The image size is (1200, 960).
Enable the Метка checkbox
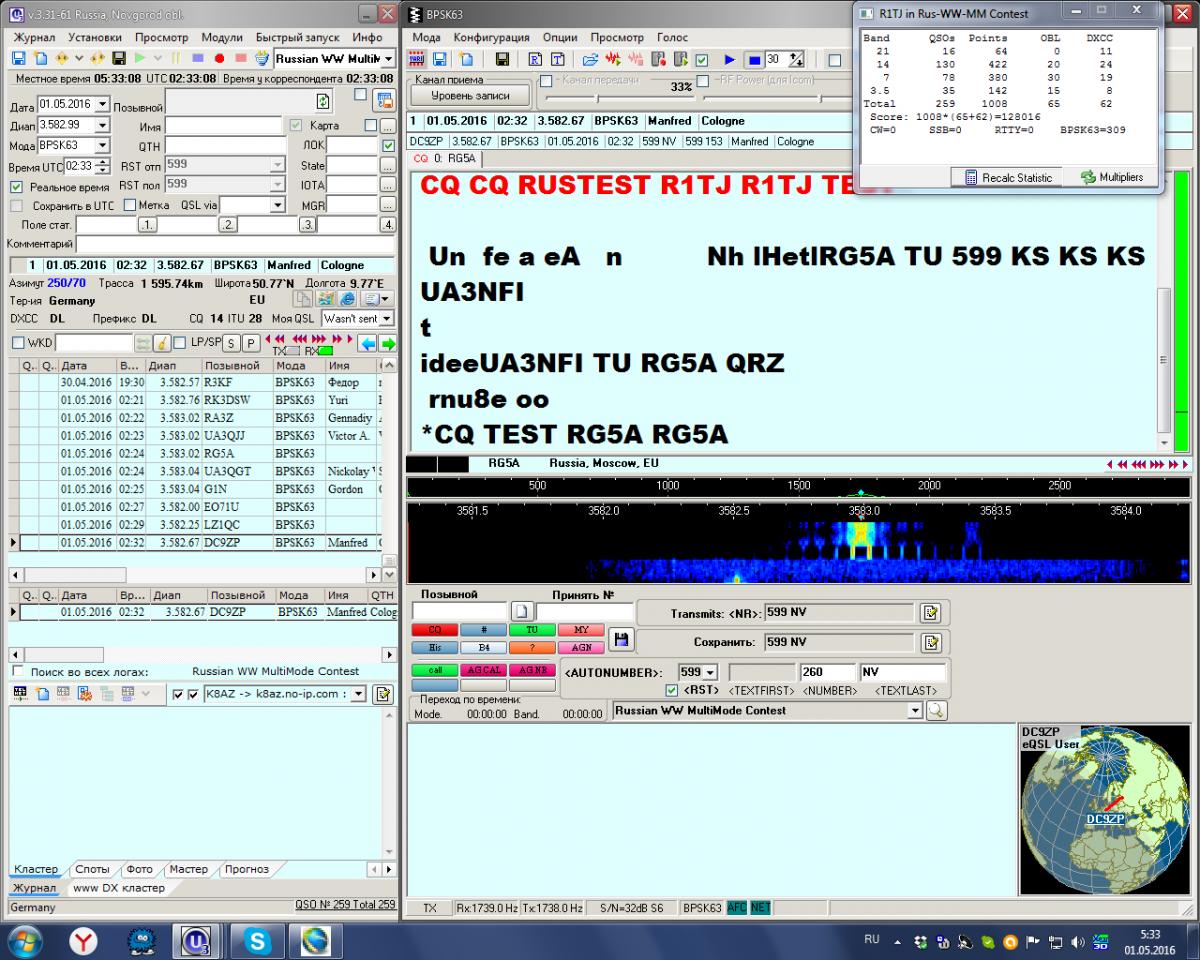click(x=130, y=205)
